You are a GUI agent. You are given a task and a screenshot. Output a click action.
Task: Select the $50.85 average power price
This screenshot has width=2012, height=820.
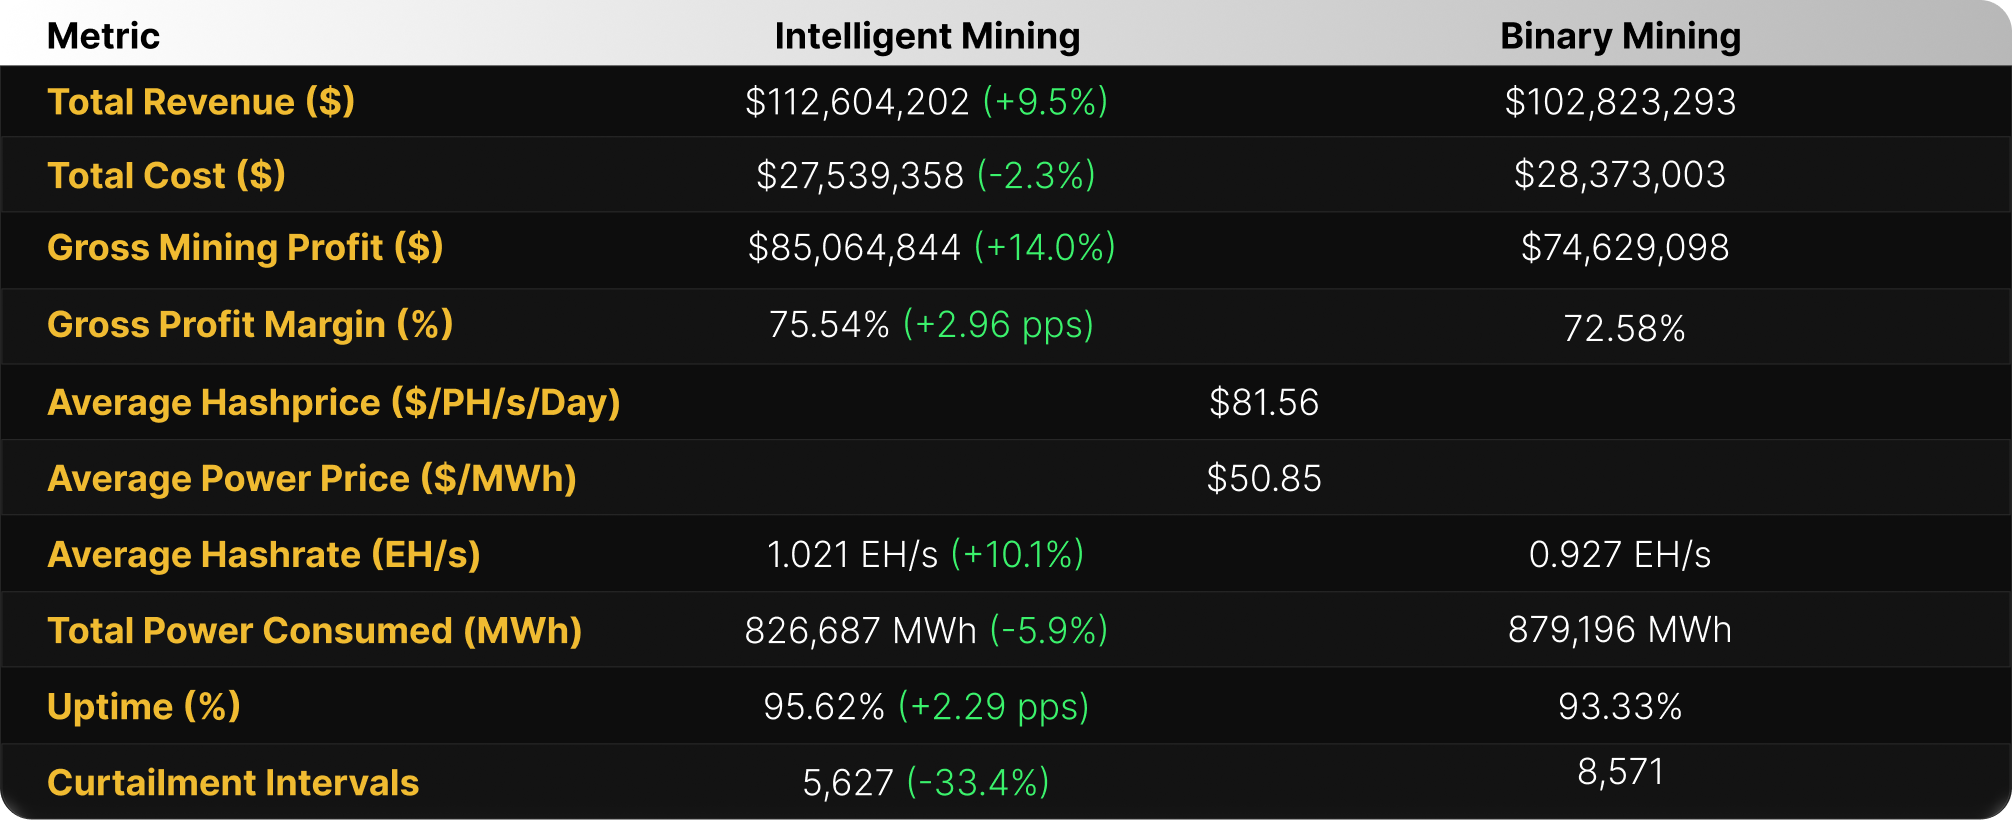coord(1264,478)
